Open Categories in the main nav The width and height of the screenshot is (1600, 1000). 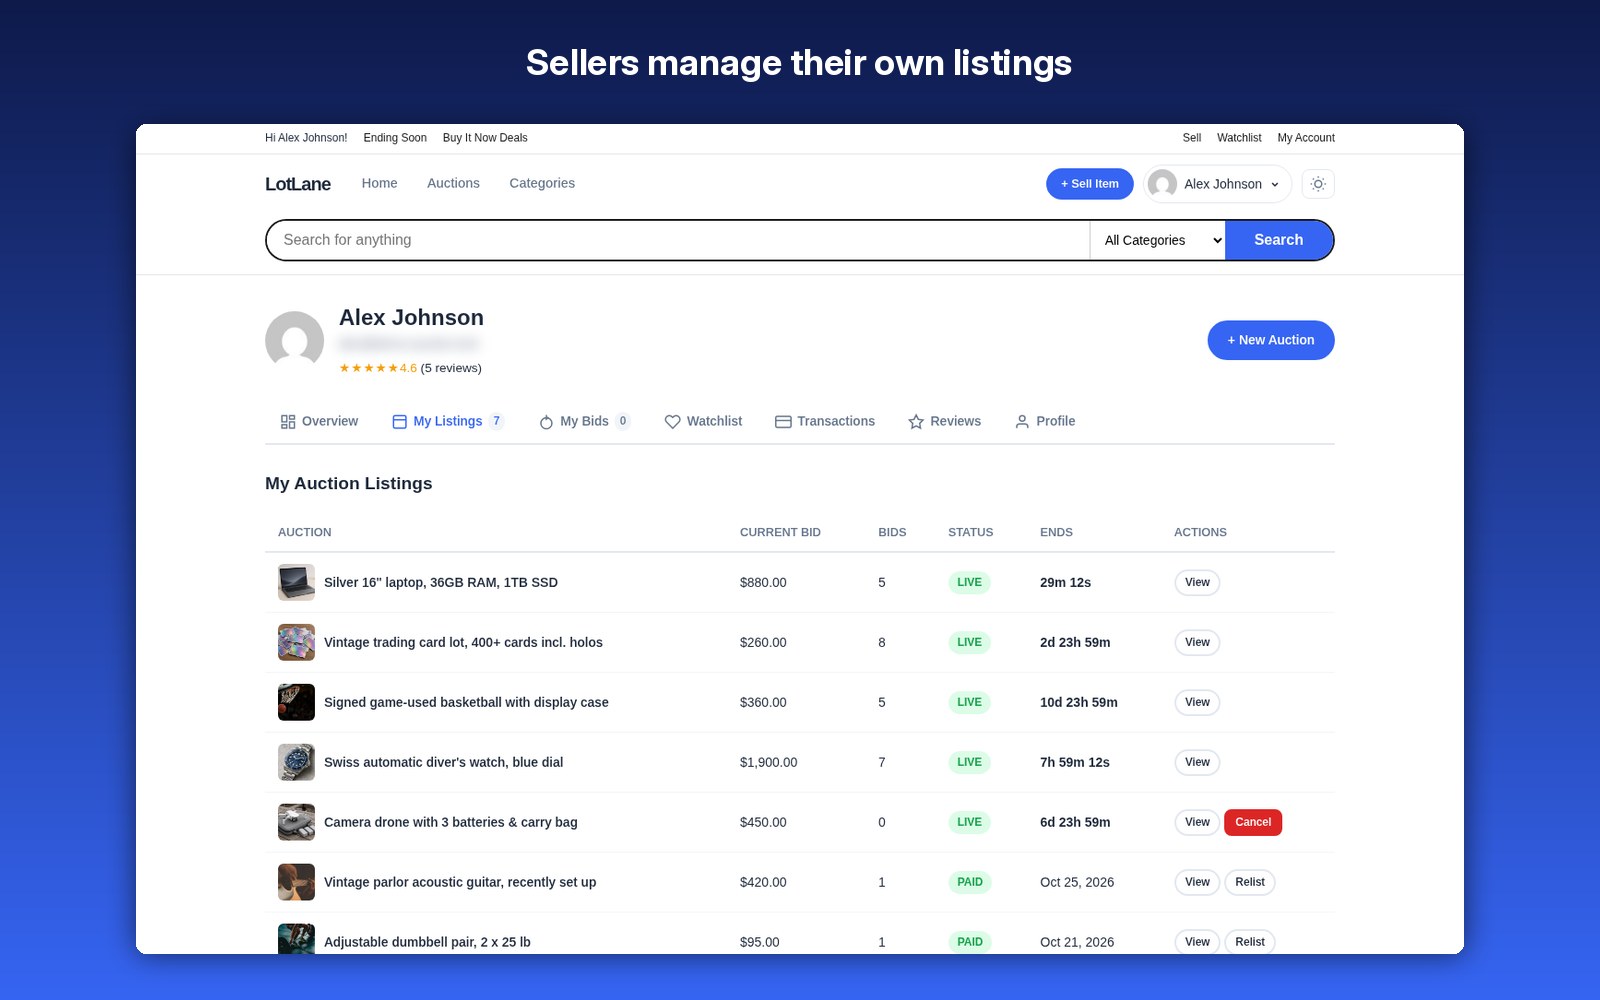point(542,183)
